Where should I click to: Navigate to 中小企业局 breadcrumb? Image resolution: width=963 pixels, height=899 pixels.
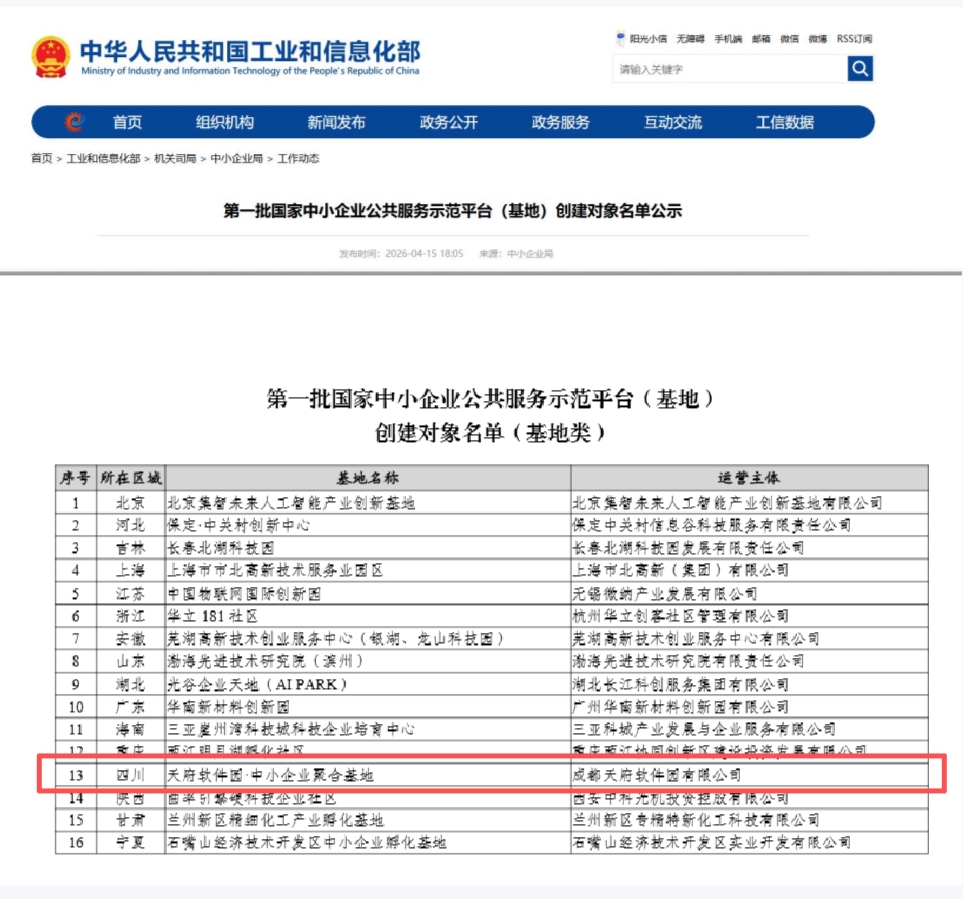pos(236,158)
